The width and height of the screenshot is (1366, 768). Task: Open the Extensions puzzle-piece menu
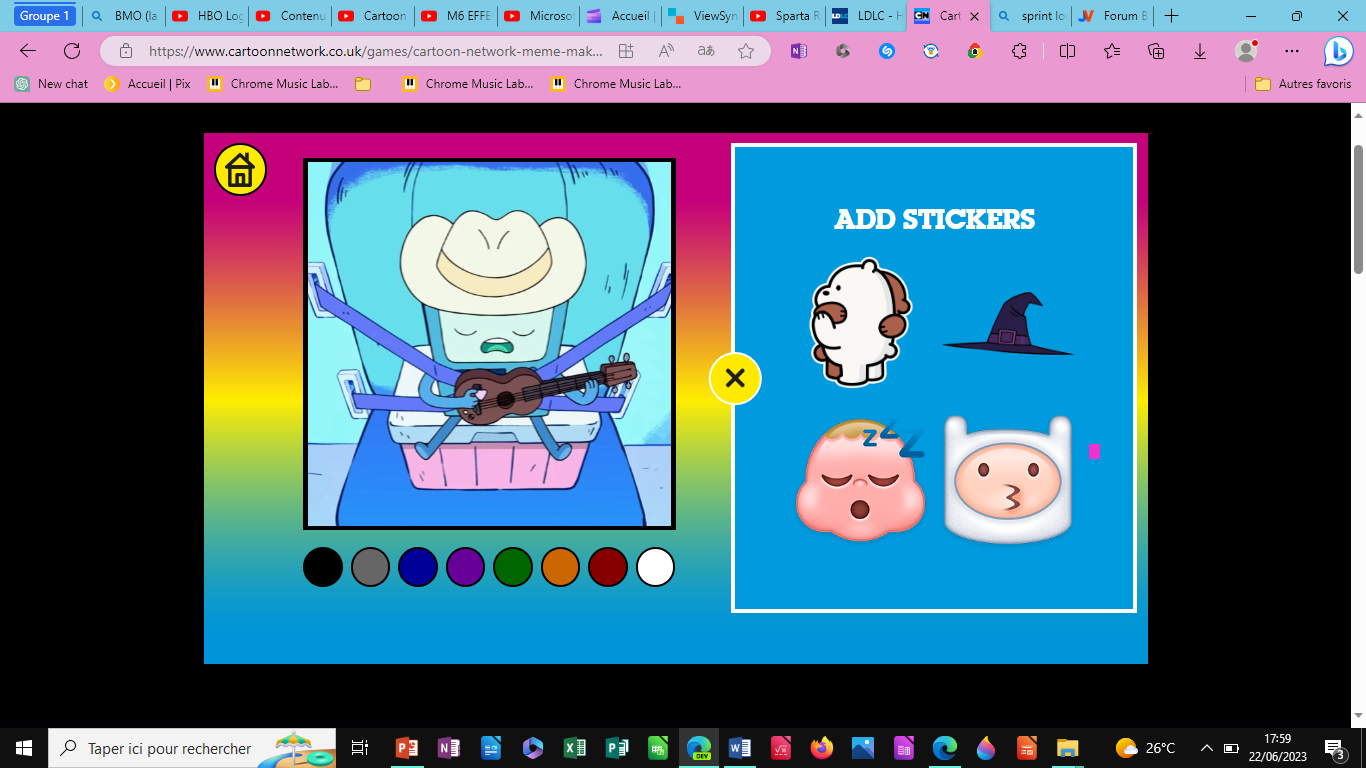1019,51
